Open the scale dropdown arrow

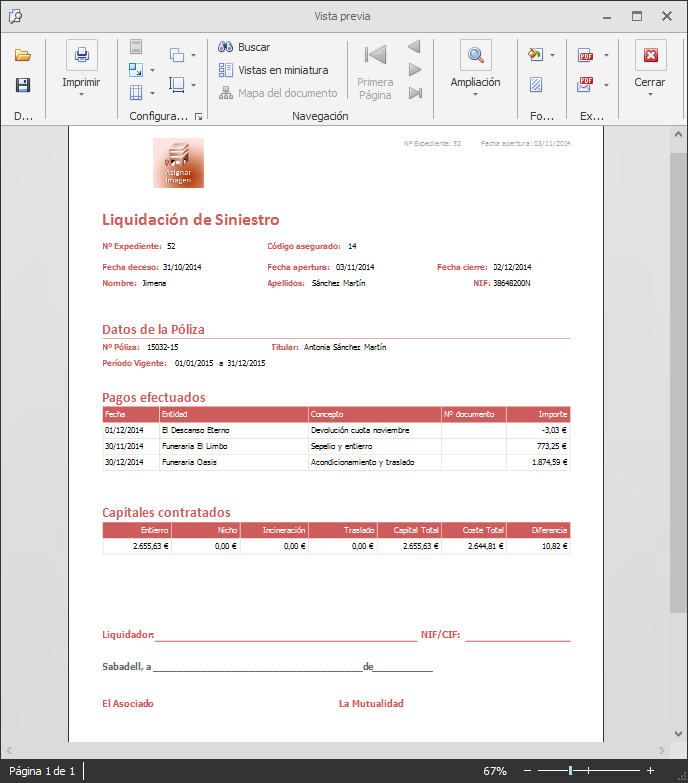pos(152,70)
